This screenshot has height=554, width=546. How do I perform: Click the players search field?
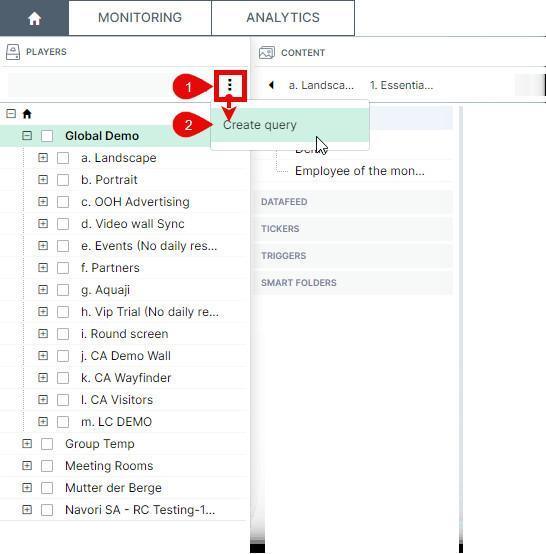[111, 85]
